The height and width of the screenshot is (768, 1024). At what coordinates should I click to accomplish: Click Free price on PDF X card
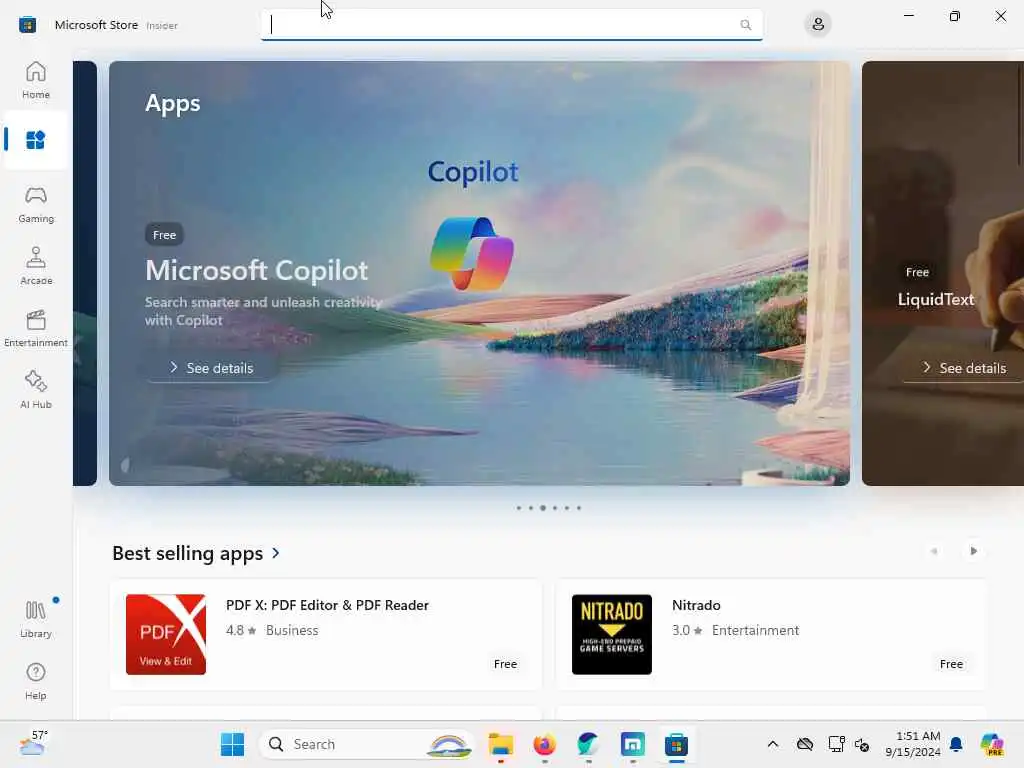tap(505, 664)
